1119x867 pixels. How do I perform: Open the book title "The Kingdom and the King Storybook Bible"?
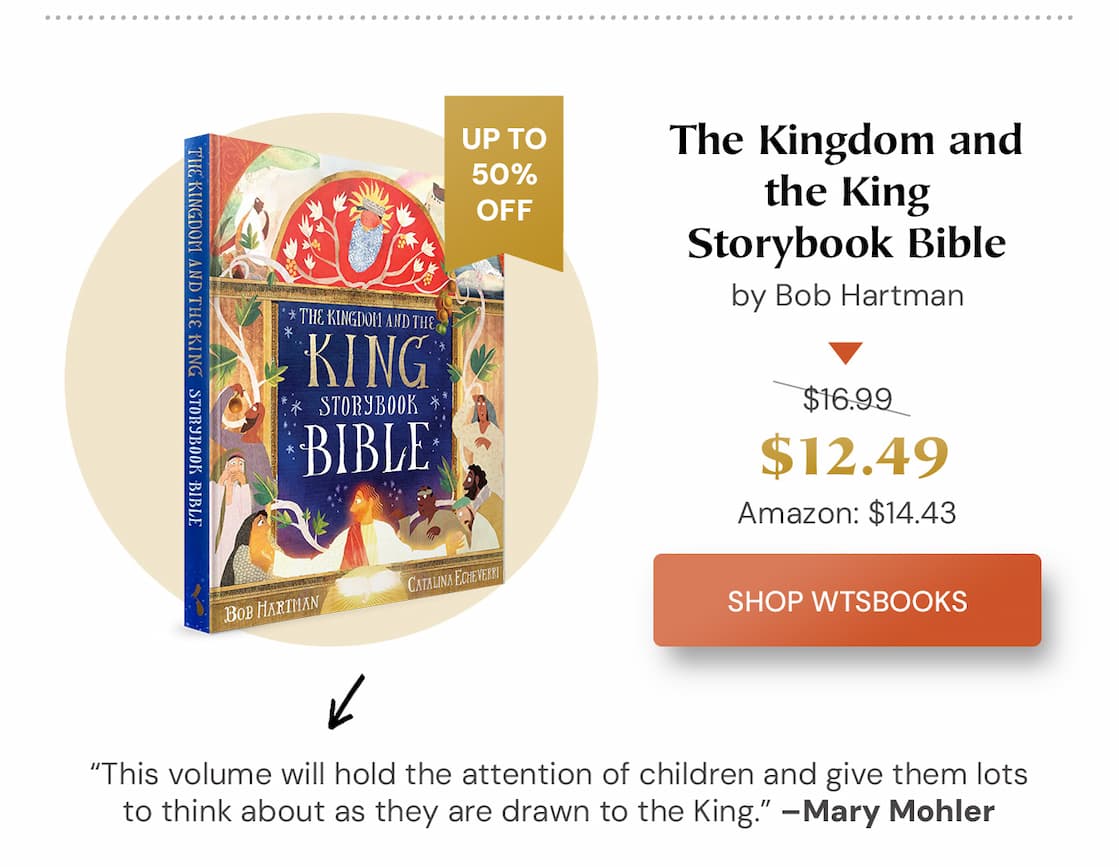(x=846, y=190)
